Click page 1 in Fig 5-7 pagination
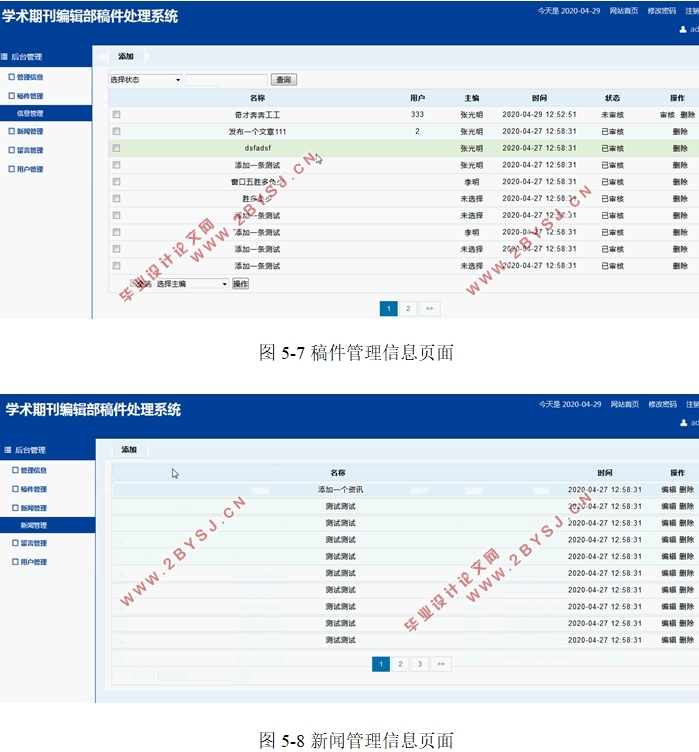The width and height of the screenshot is (699, 752). [389, 308]
